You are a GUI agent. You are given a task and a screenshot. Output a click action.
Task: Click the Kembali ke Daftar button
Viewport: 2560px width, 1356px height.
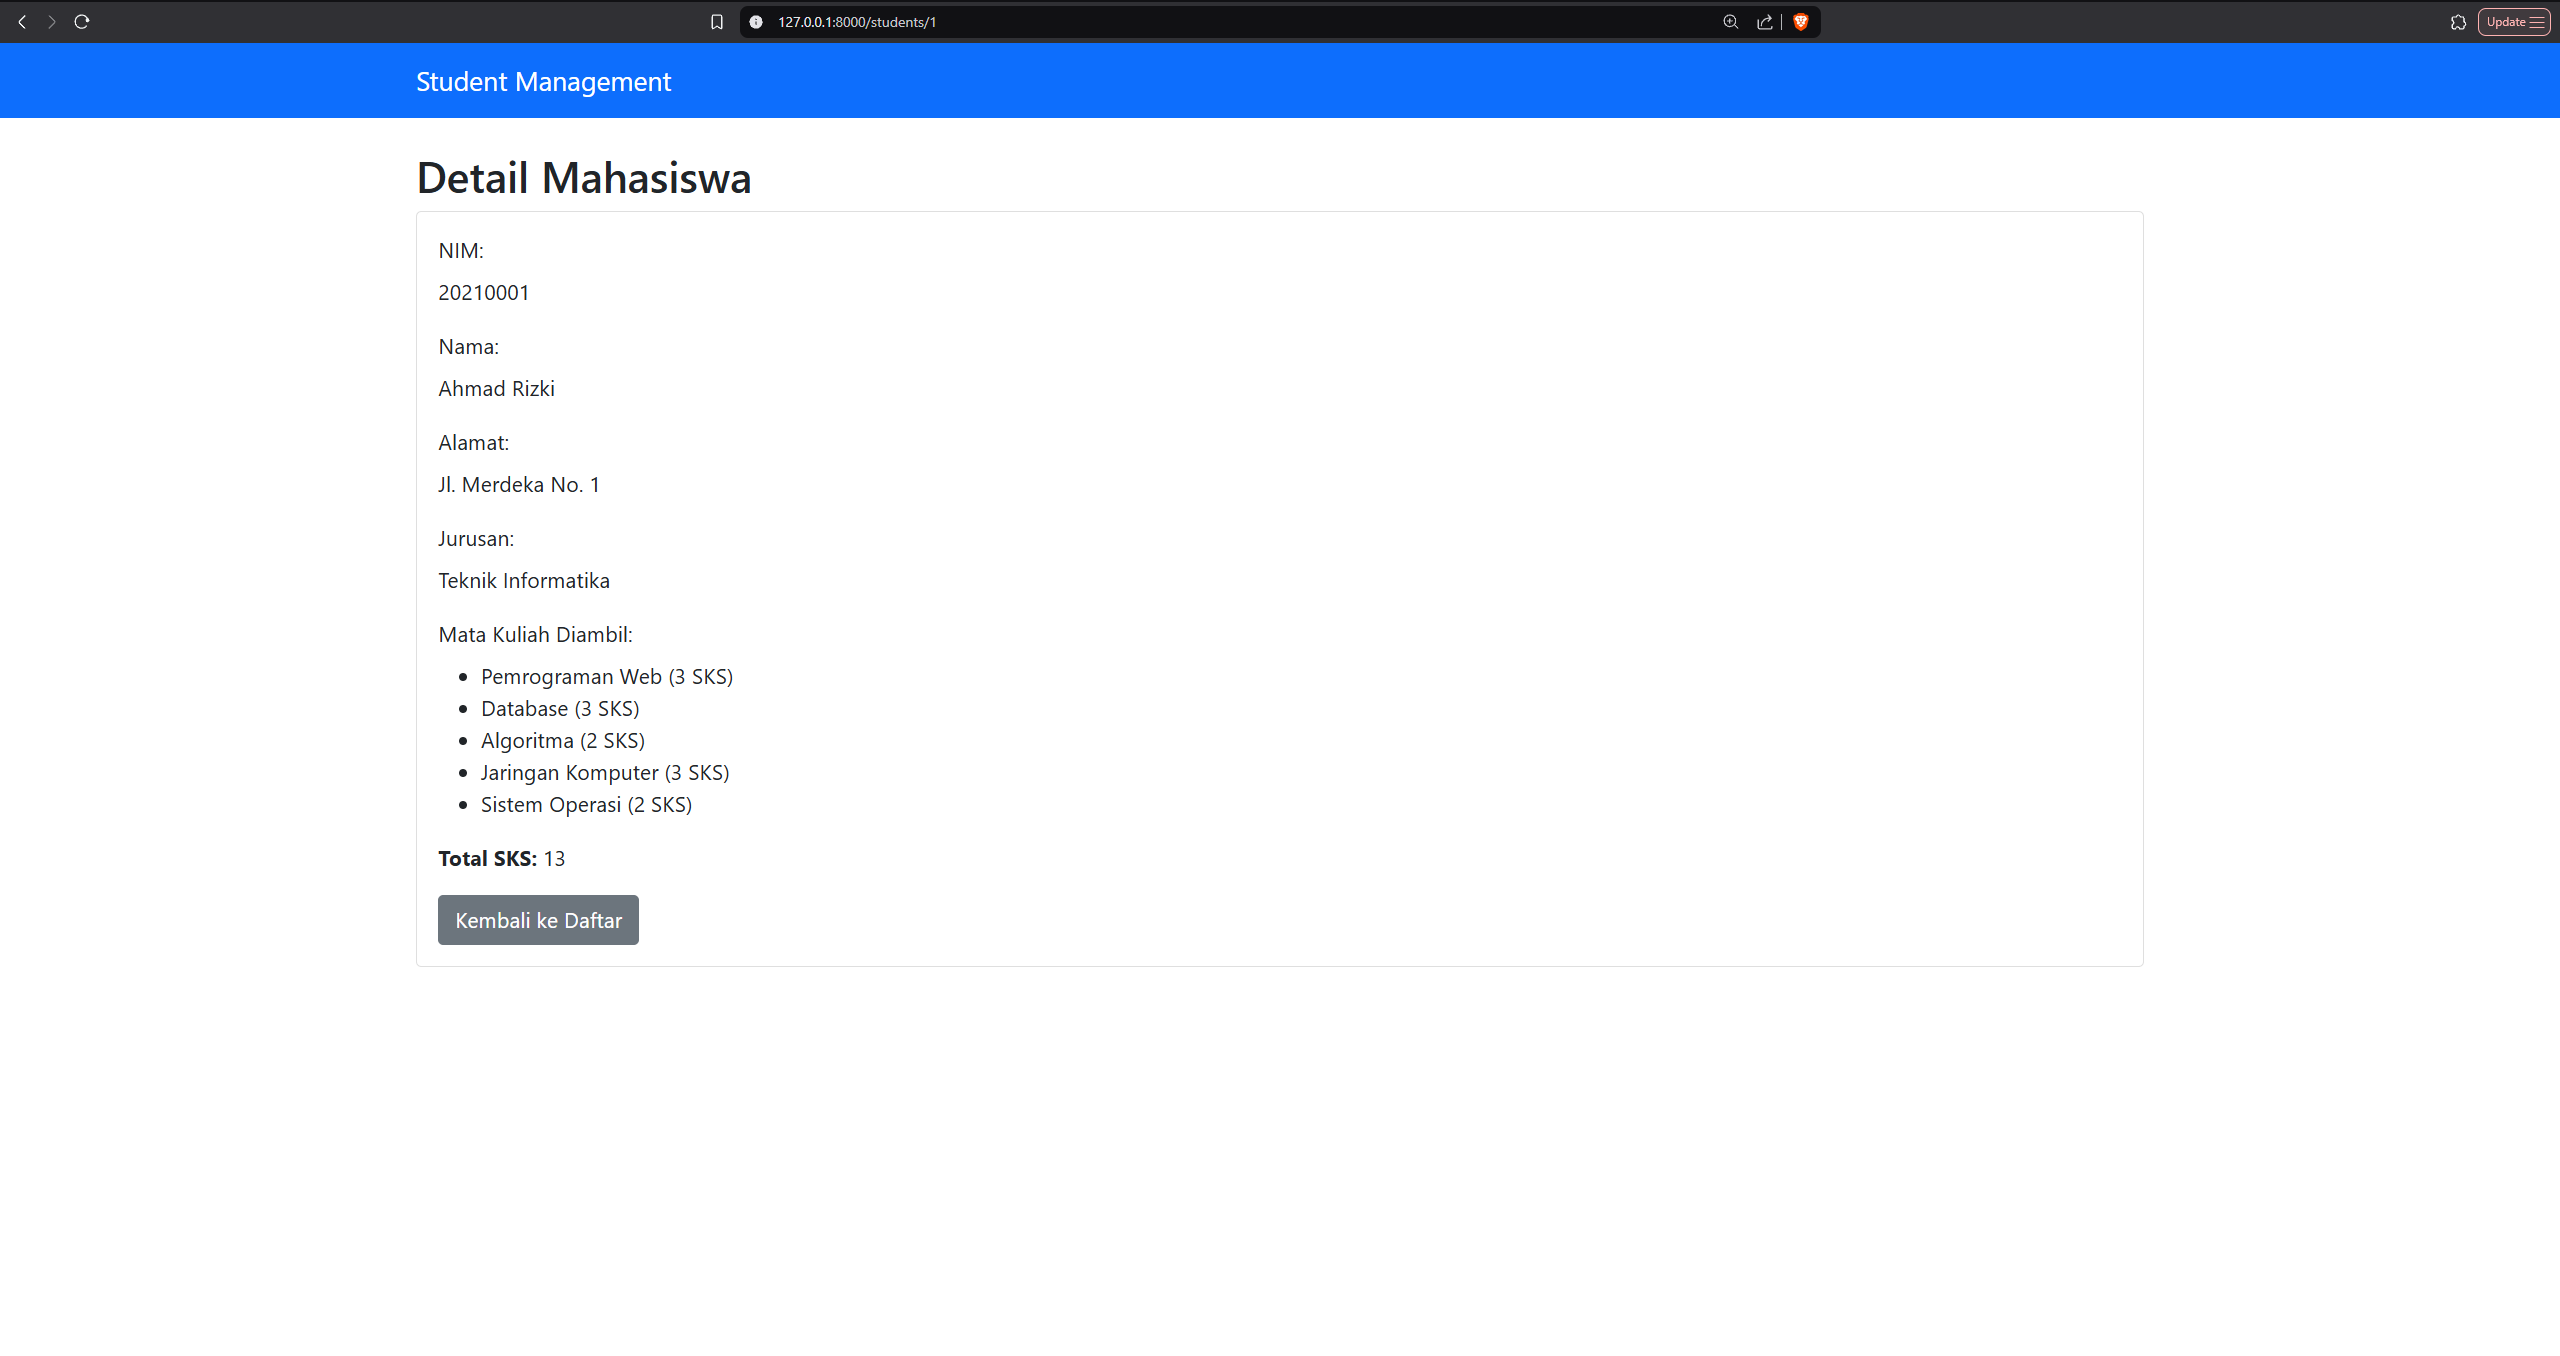[537, 919]
